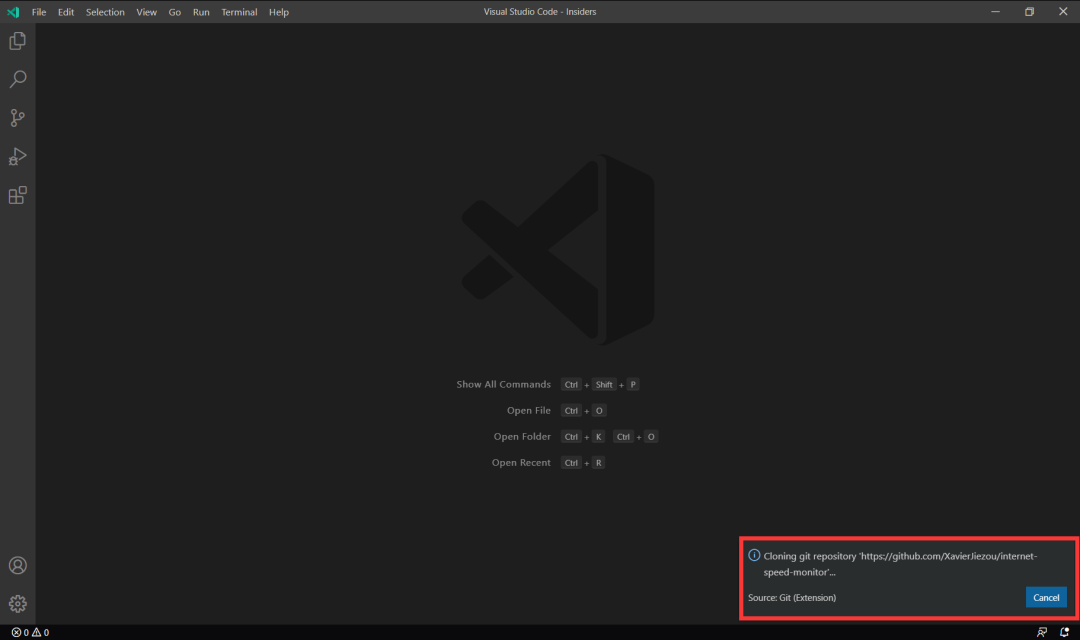Open the Help menu

pos(279,12)
